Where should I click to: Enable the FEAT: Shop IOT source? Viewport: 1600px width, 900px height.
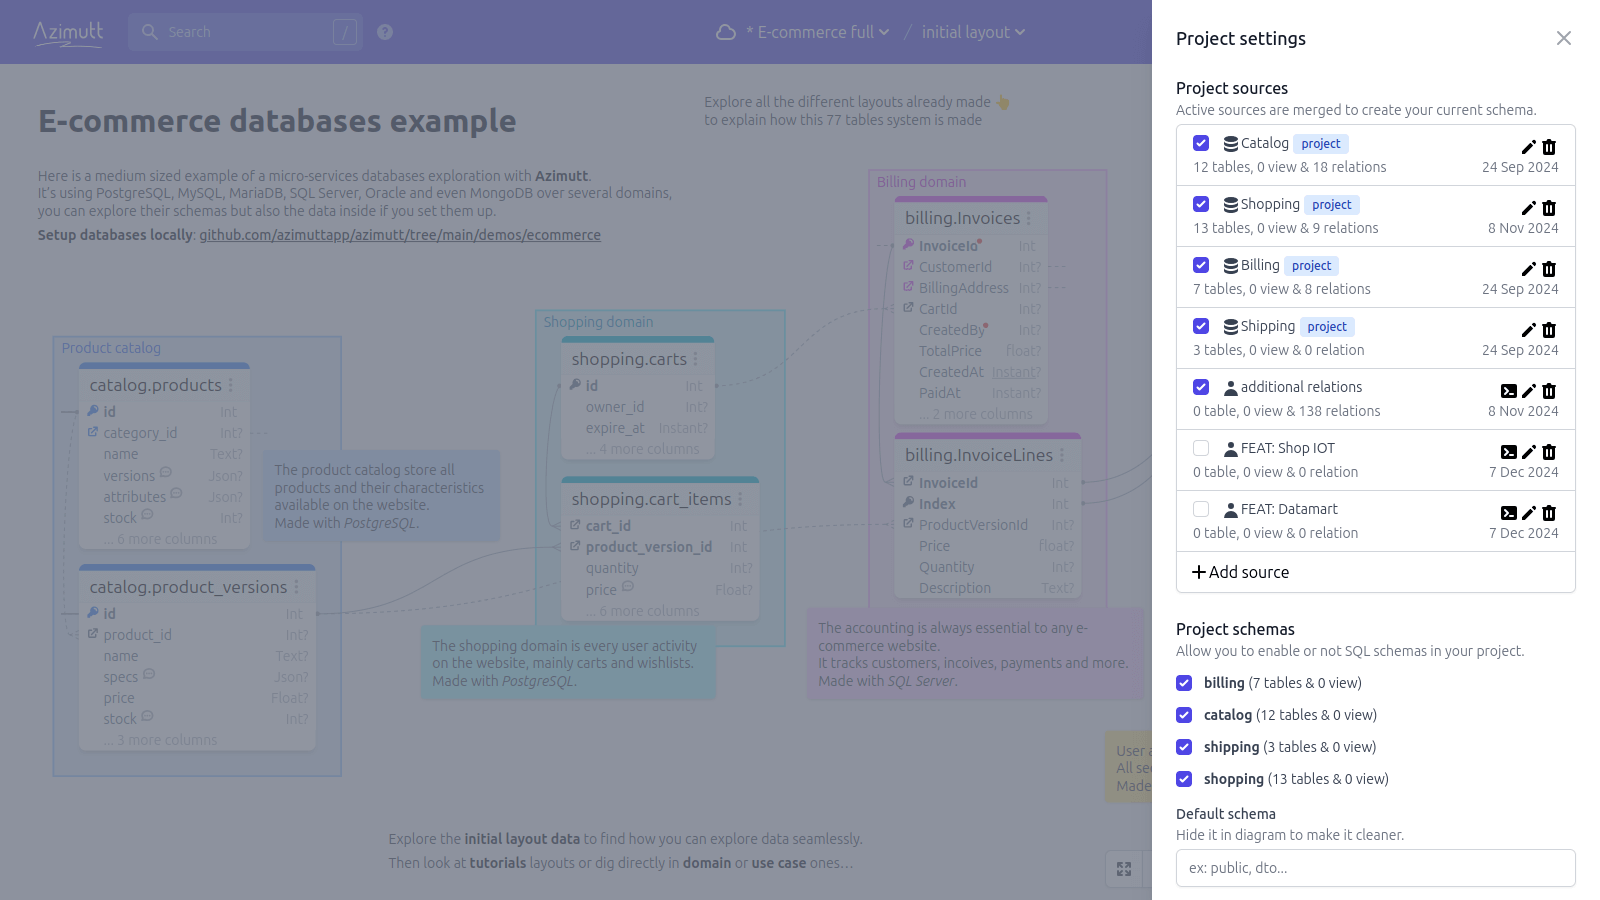[1201, 448]
